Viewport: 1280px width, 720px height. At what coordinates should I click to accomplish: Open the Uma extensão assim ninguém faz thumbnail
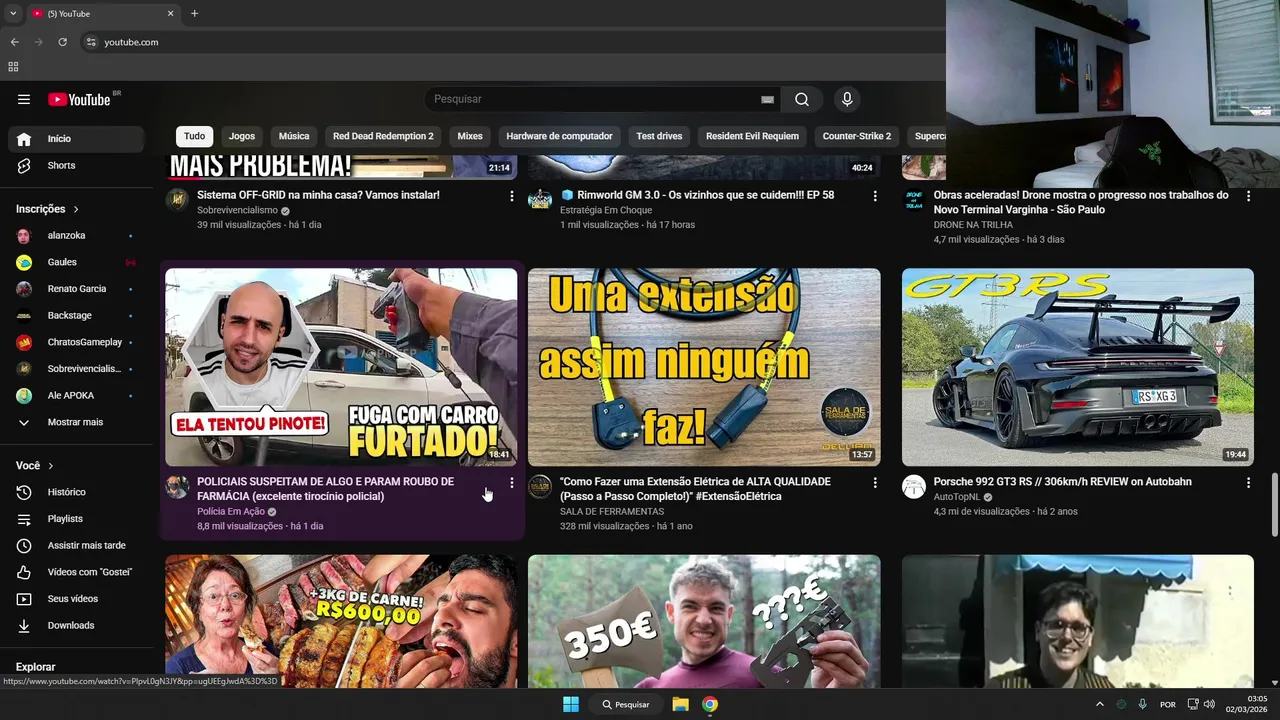[x=704, y=367]
